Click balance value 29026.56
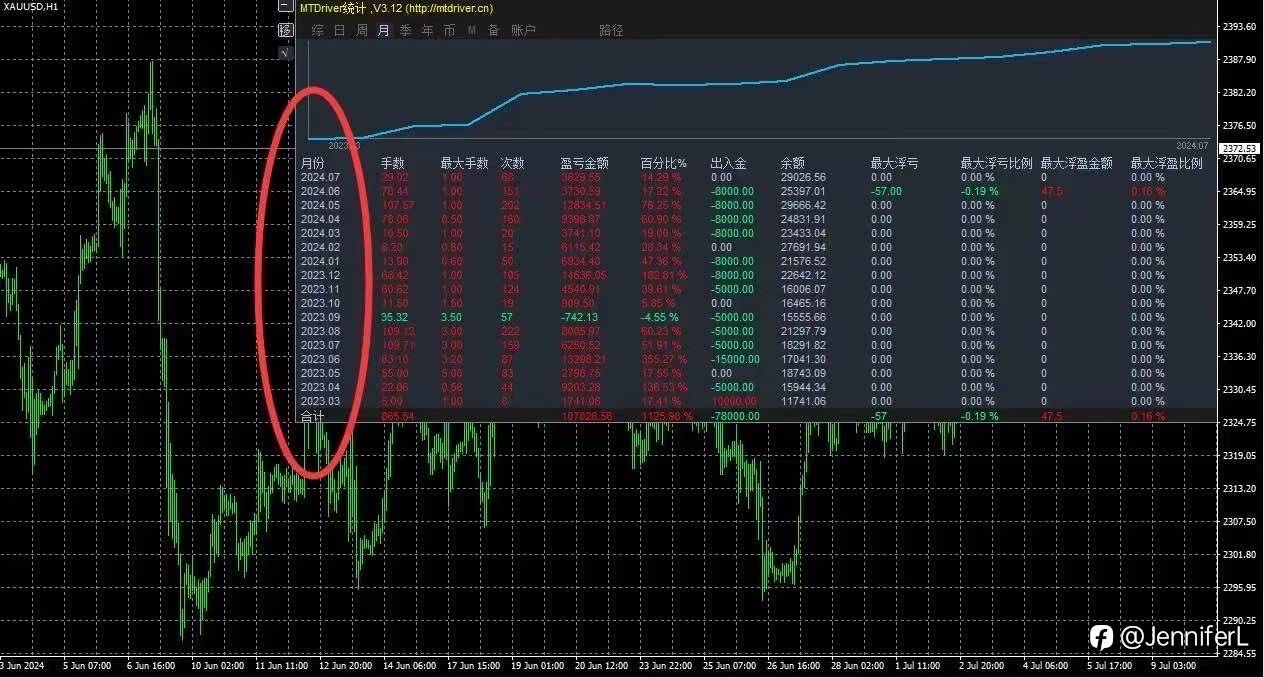This screenshot has height=678, width=1264. [x=803, y=176]
